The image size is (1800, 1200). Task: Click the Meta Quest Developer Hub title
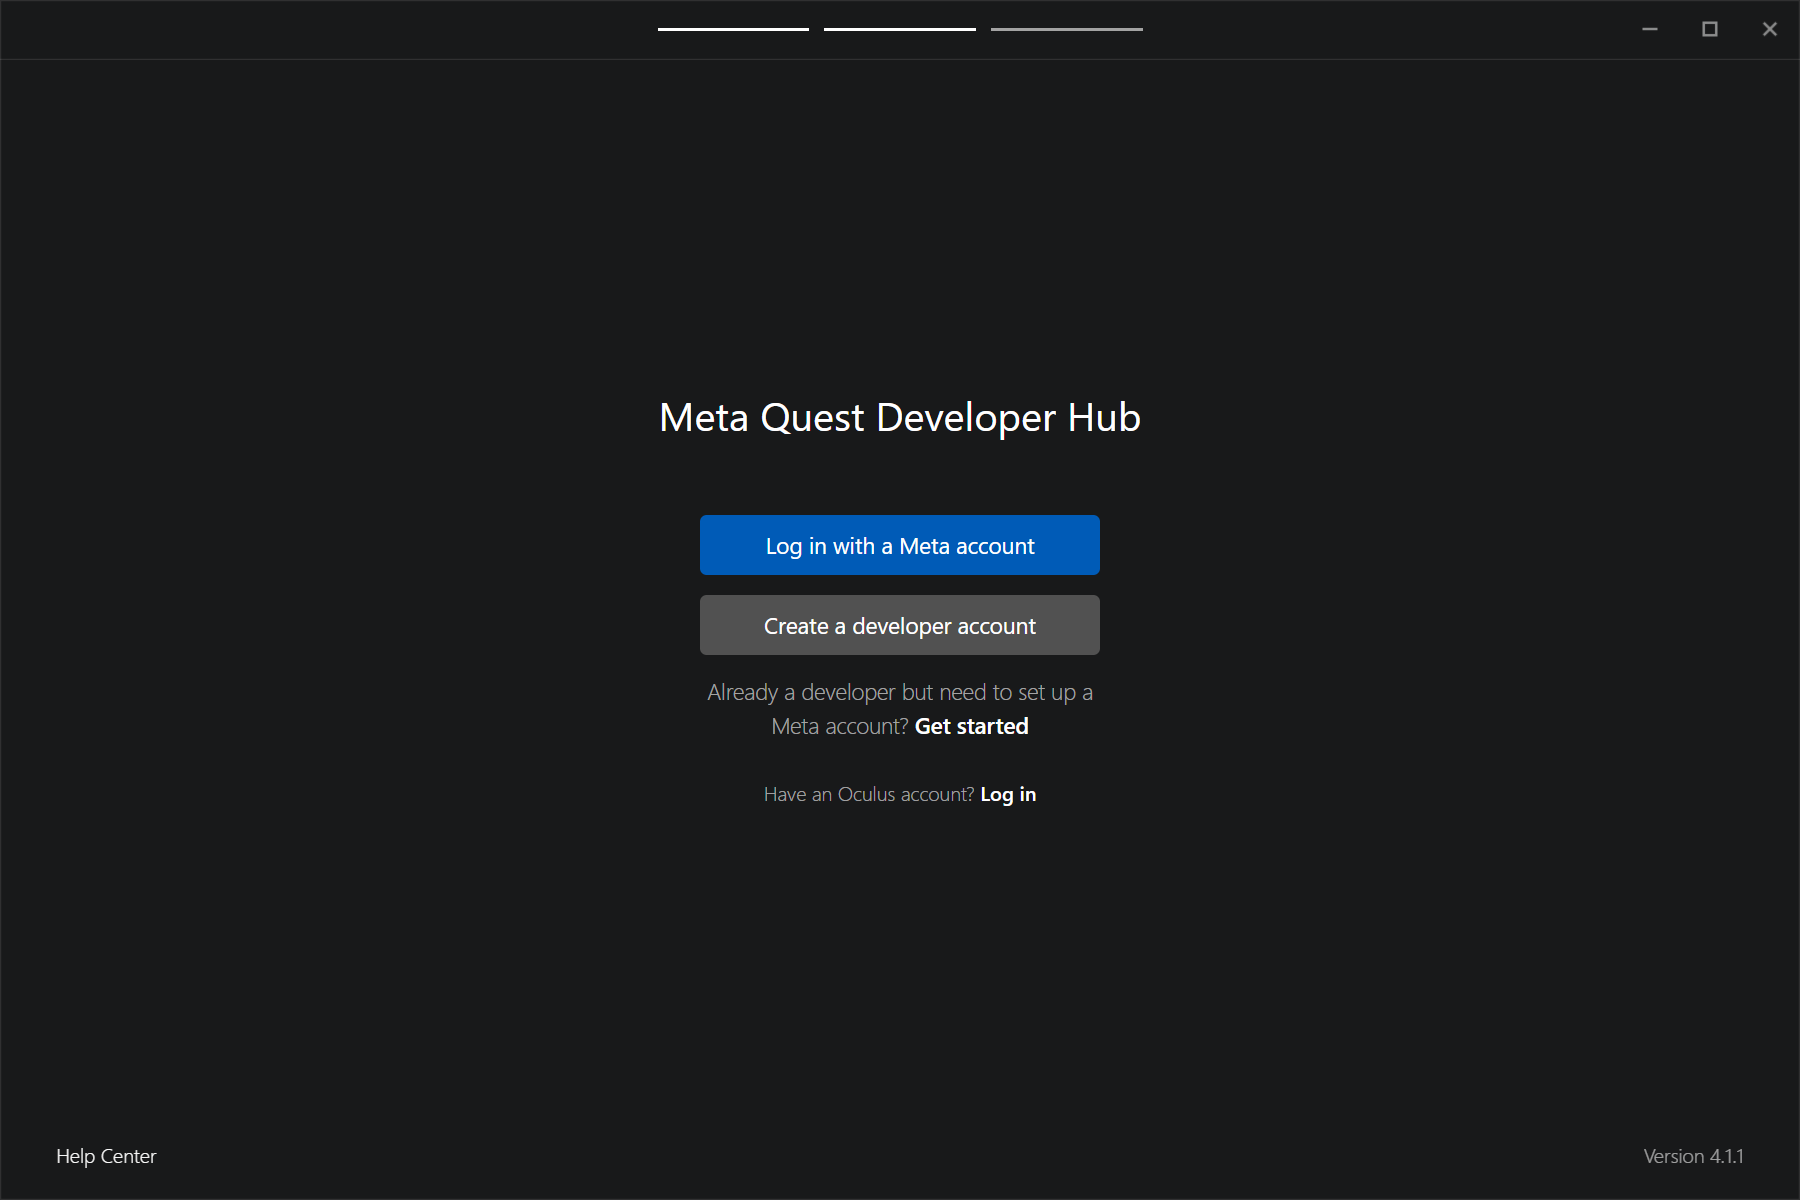899,418
